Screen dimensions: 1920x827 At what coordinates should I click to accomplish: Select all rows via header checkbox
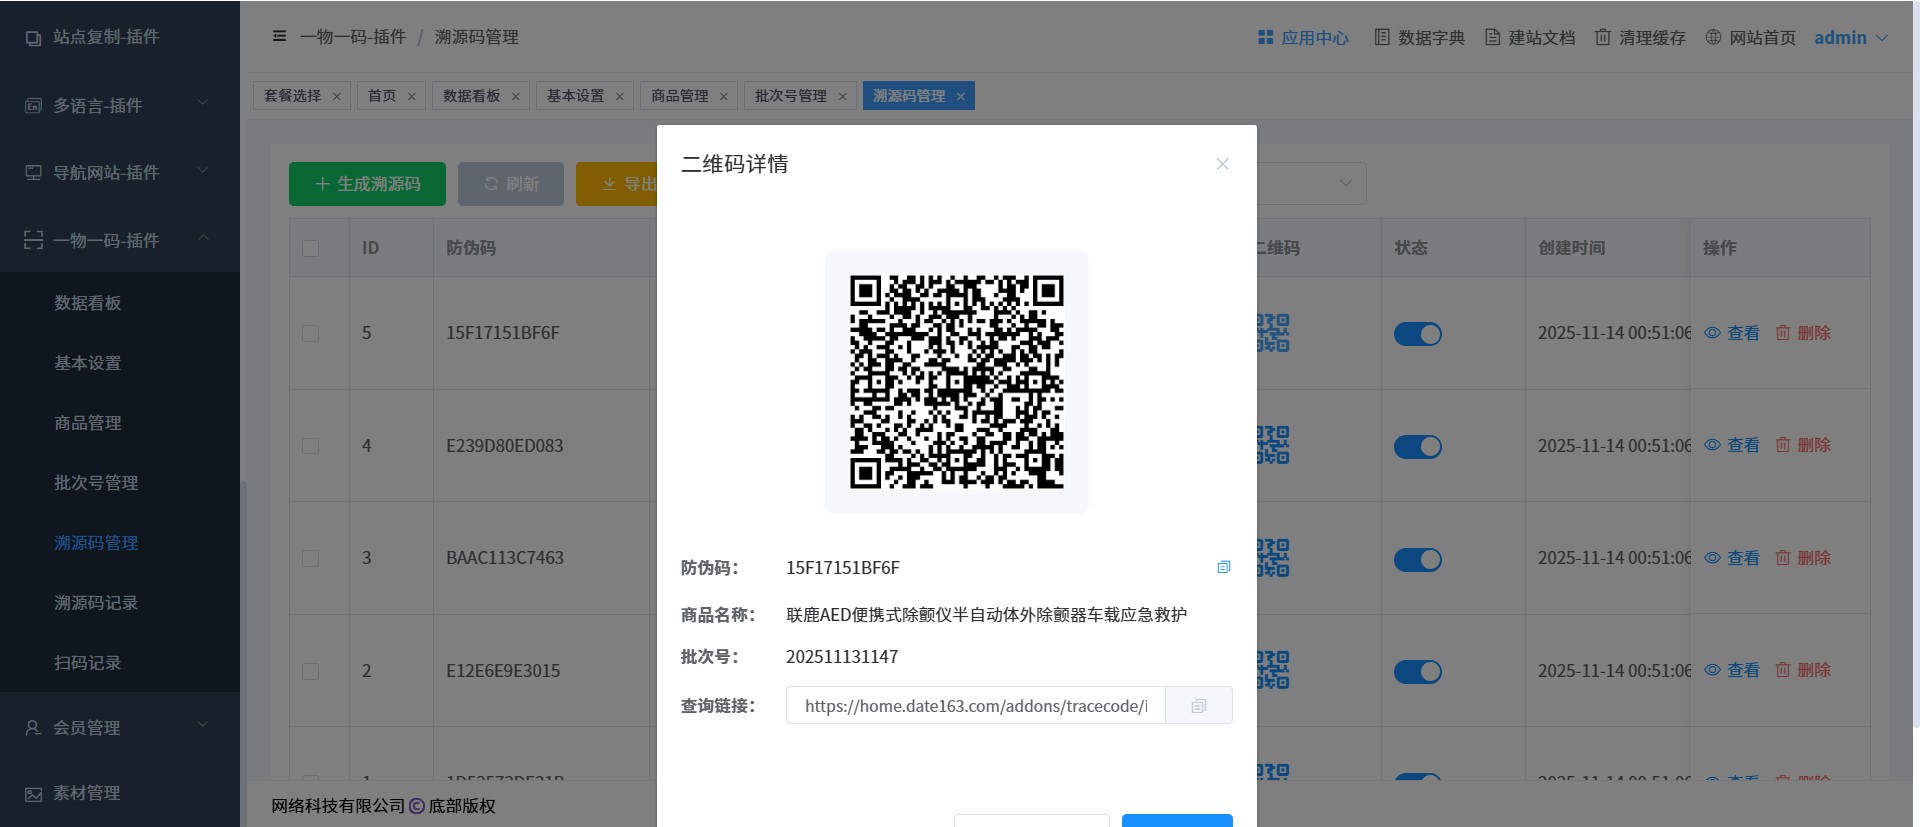311,248
